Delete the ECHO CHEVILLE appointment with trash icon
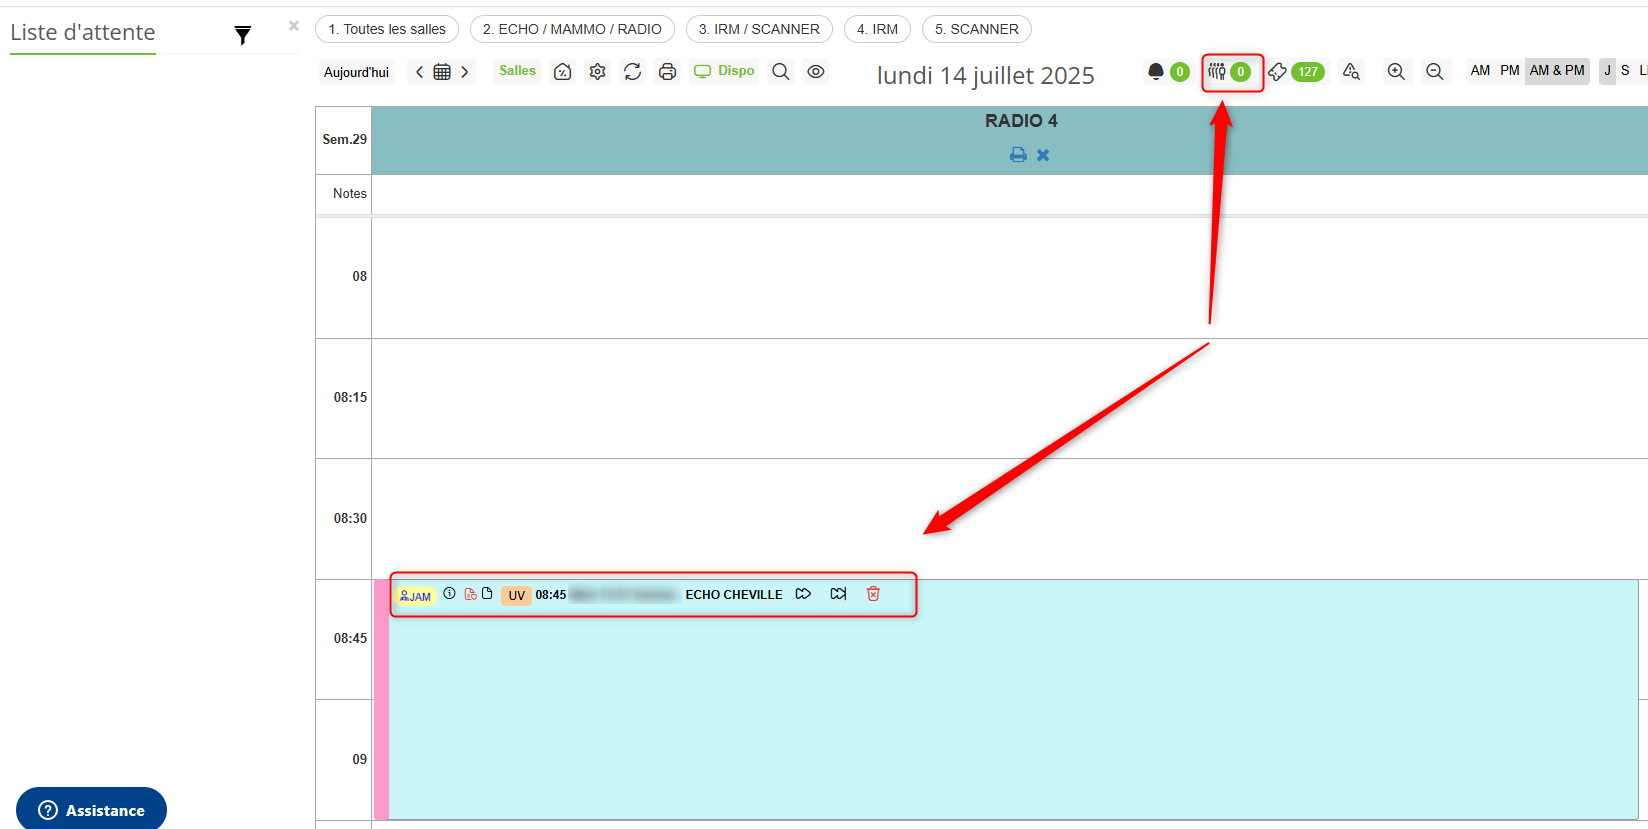Screen dimensions: 1648x829 click(x=873, y=594)
